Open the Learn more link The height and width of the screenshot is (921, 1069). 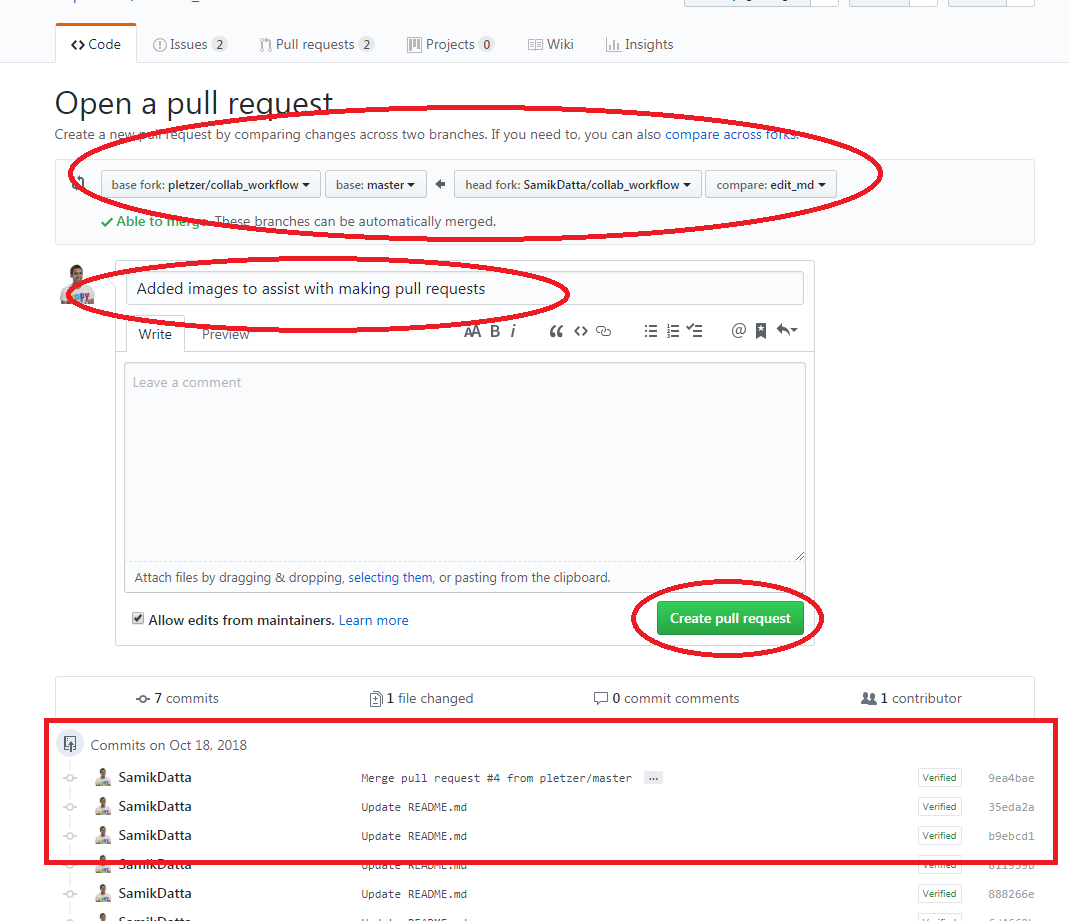pyautogui.click(x=374, y=620)
